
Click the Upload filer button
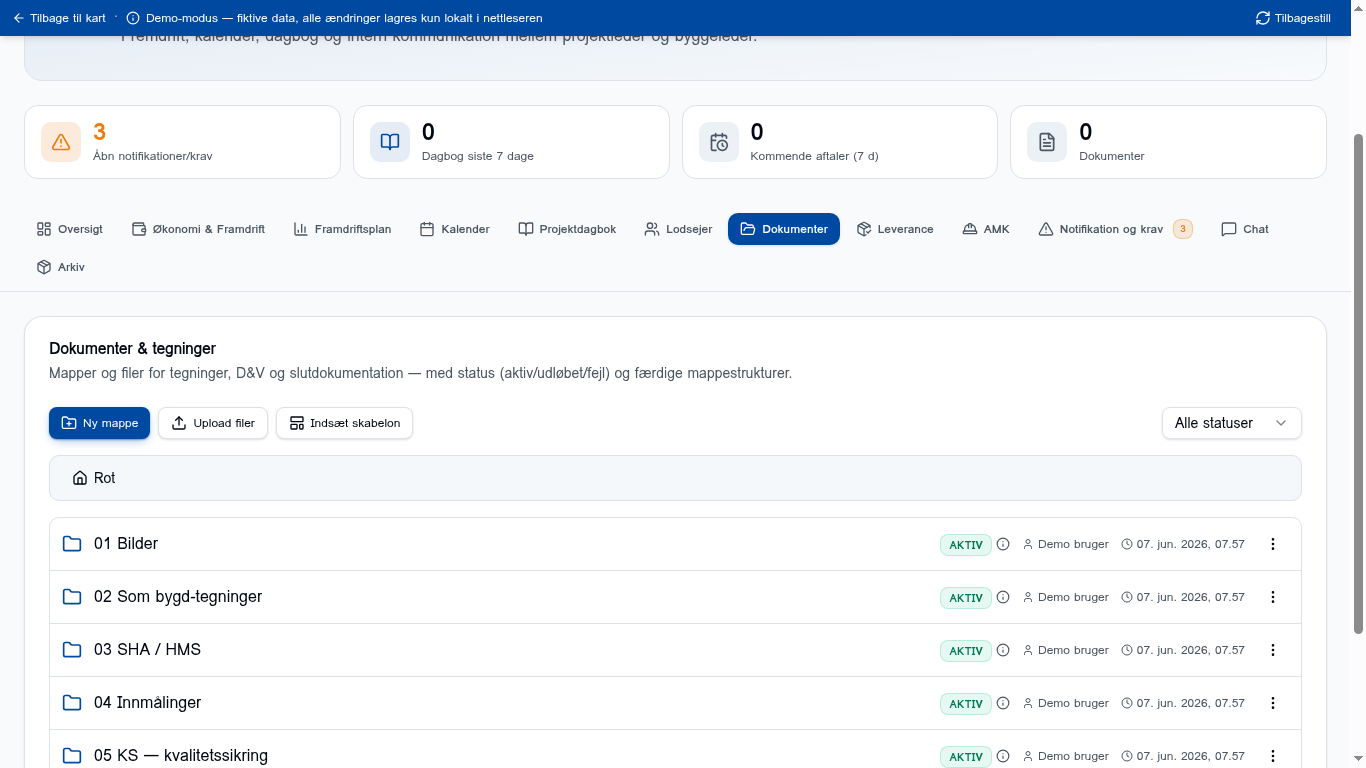213,423
